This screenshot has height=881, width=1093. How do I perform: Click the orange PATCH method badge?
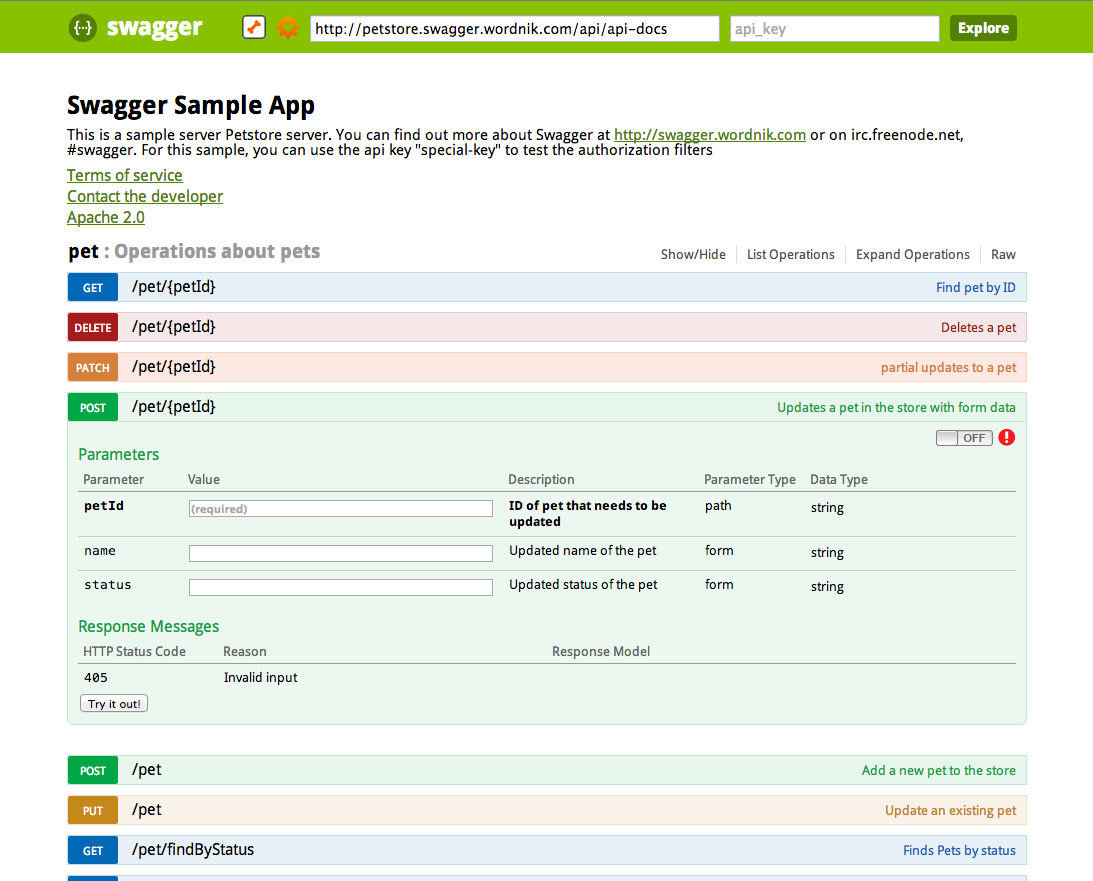(x=93, y=367)
